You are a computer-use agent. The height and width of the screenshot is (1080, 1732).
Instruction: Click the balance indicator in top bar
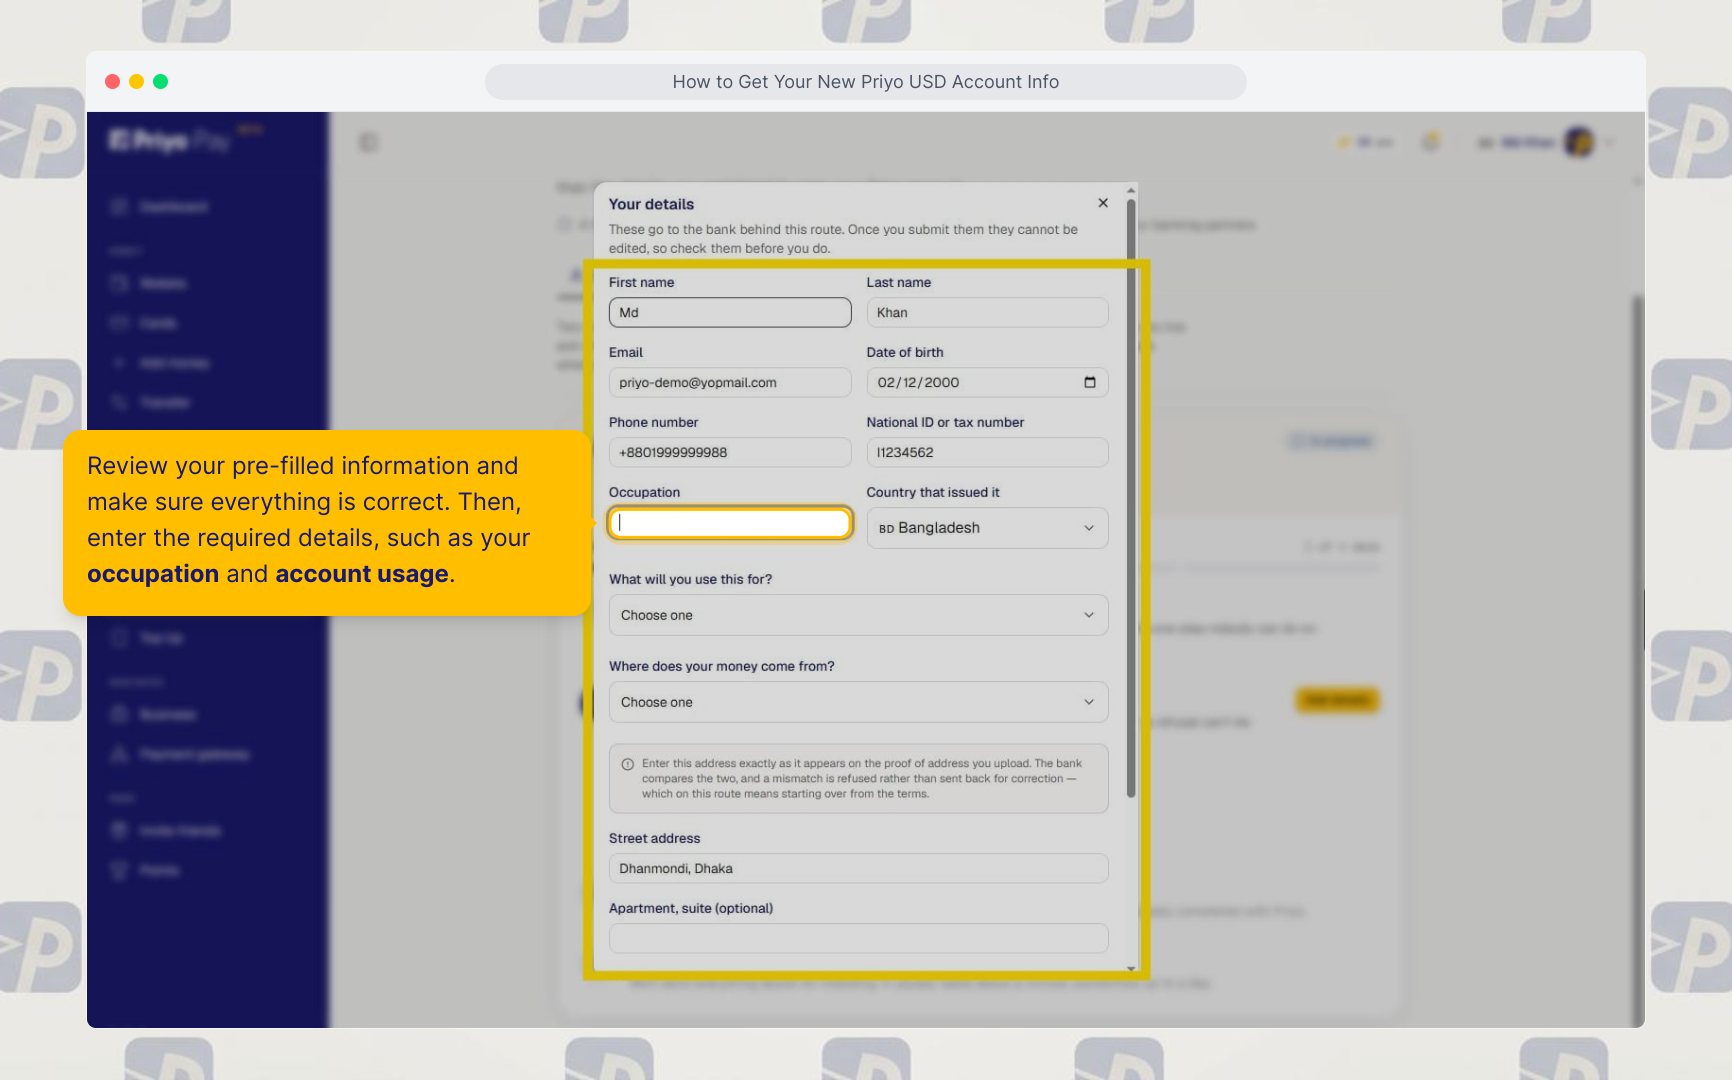pos(1365,143)
